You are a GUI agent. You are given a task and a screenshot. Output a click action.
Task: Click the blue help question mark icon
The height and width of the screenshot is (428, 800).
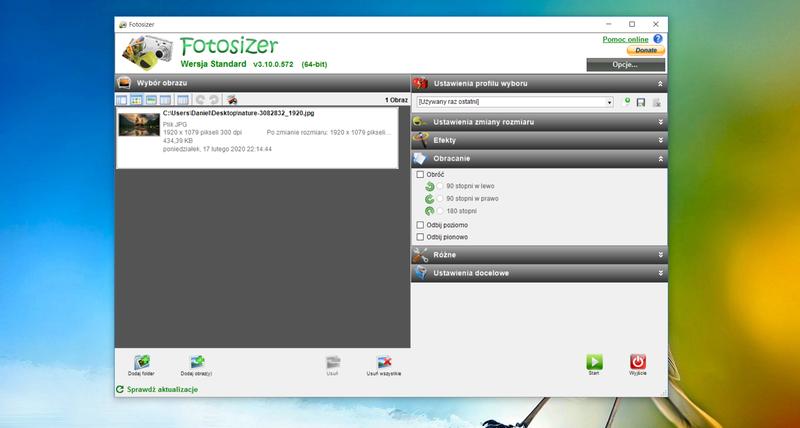pos(659,38)
